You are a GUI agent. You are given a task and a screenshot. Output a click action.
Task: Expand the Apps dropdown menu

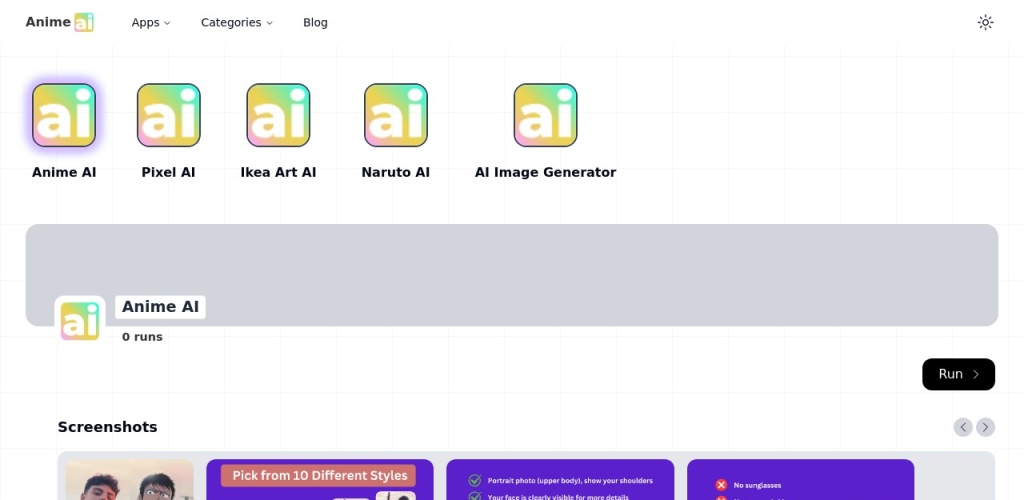151,22
